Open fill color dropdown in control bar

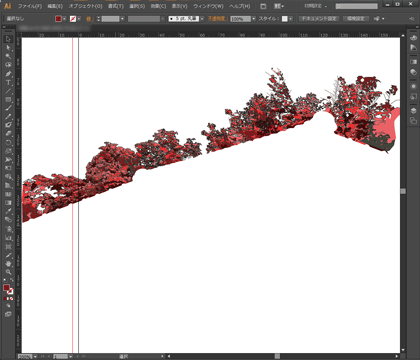click(x=65, y=19)
